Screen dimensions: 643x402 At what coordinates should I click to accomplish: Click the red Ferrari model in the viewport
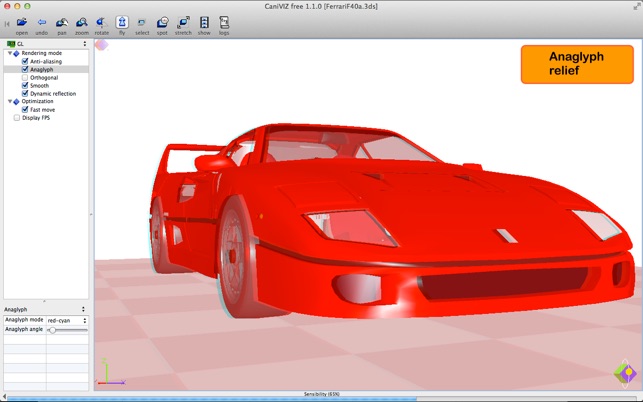point(392,222)
